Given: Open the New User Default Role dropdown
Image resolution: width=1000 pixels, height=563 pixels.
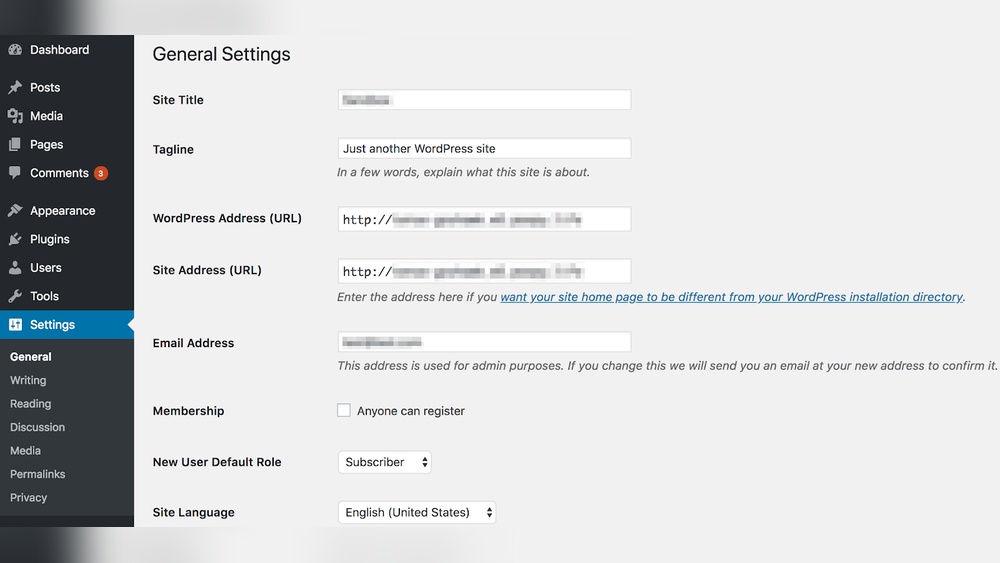Looking at the screenshot, I should tap(385, 462).
